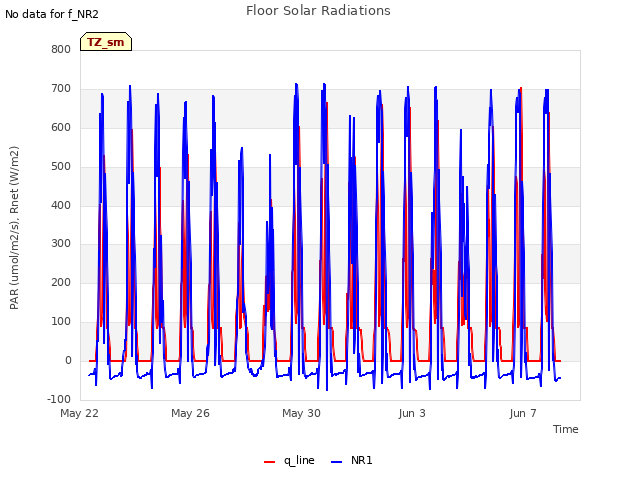Toggle the NR1 series in the legend
The width and height of the screenshot is (640, 480).
[351, 460]
